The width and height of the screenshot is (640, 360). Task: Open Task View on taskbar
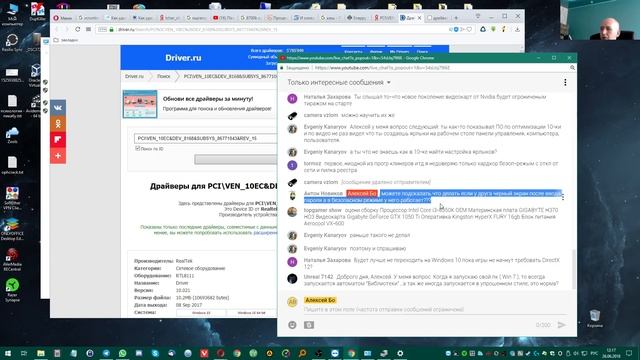pos(24,353)
